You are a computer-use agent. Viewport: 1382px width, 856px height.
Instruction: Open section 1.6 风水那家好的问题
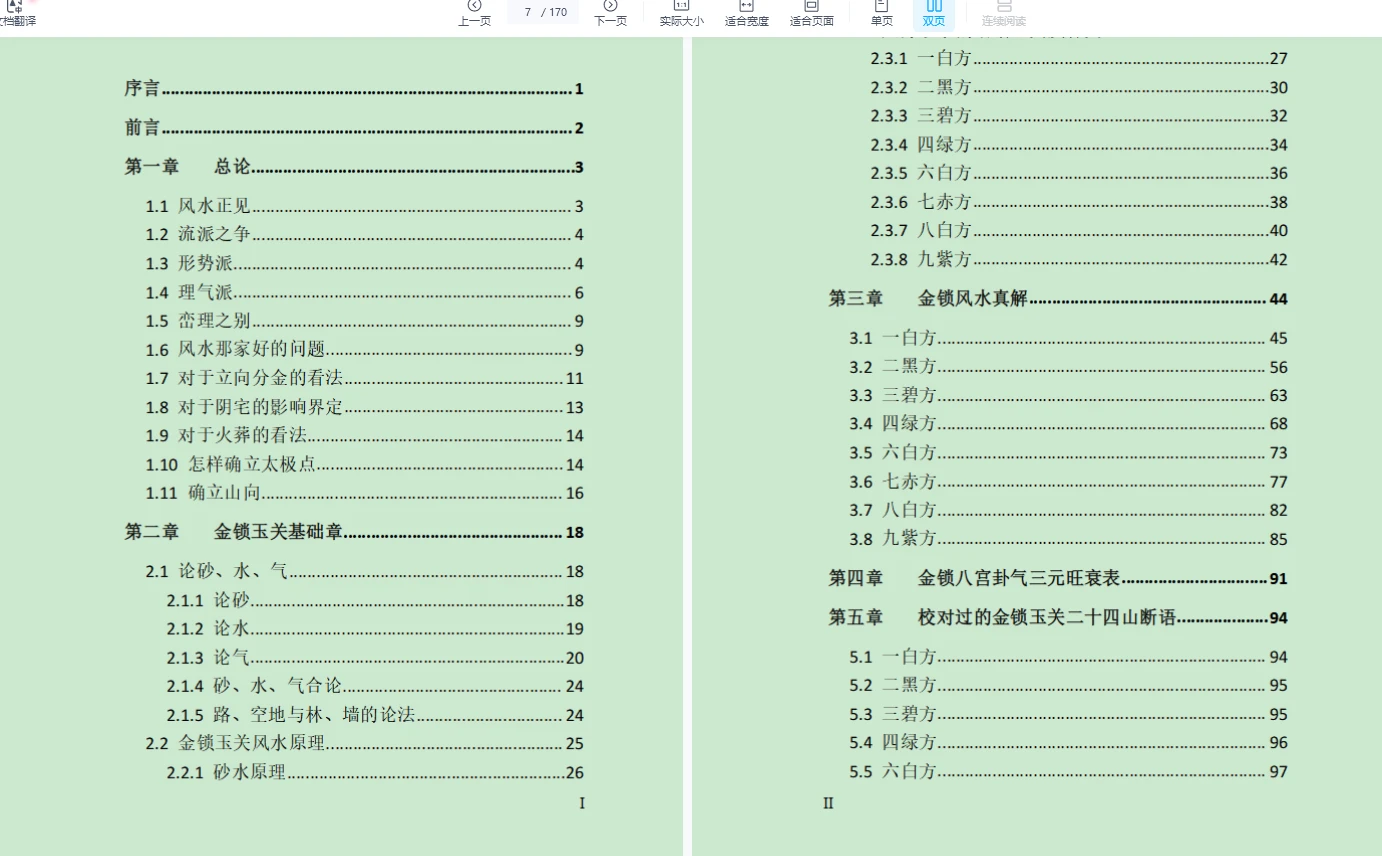364,350
